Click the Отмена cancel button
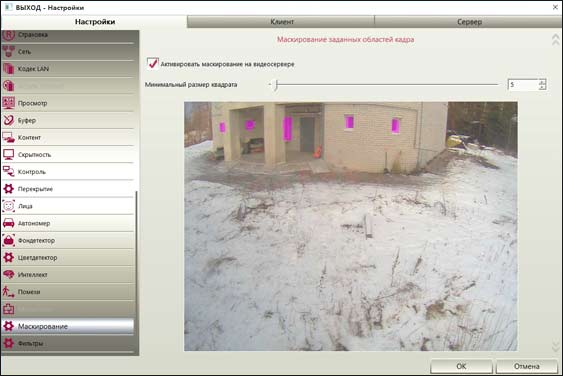This screenshot has width=563, height=376. (x=526, y=366)
